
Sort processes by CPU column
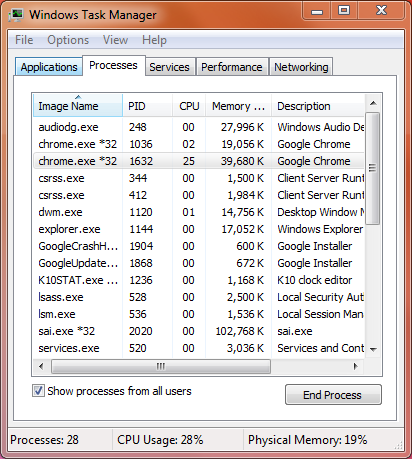[x=189, y=106]
